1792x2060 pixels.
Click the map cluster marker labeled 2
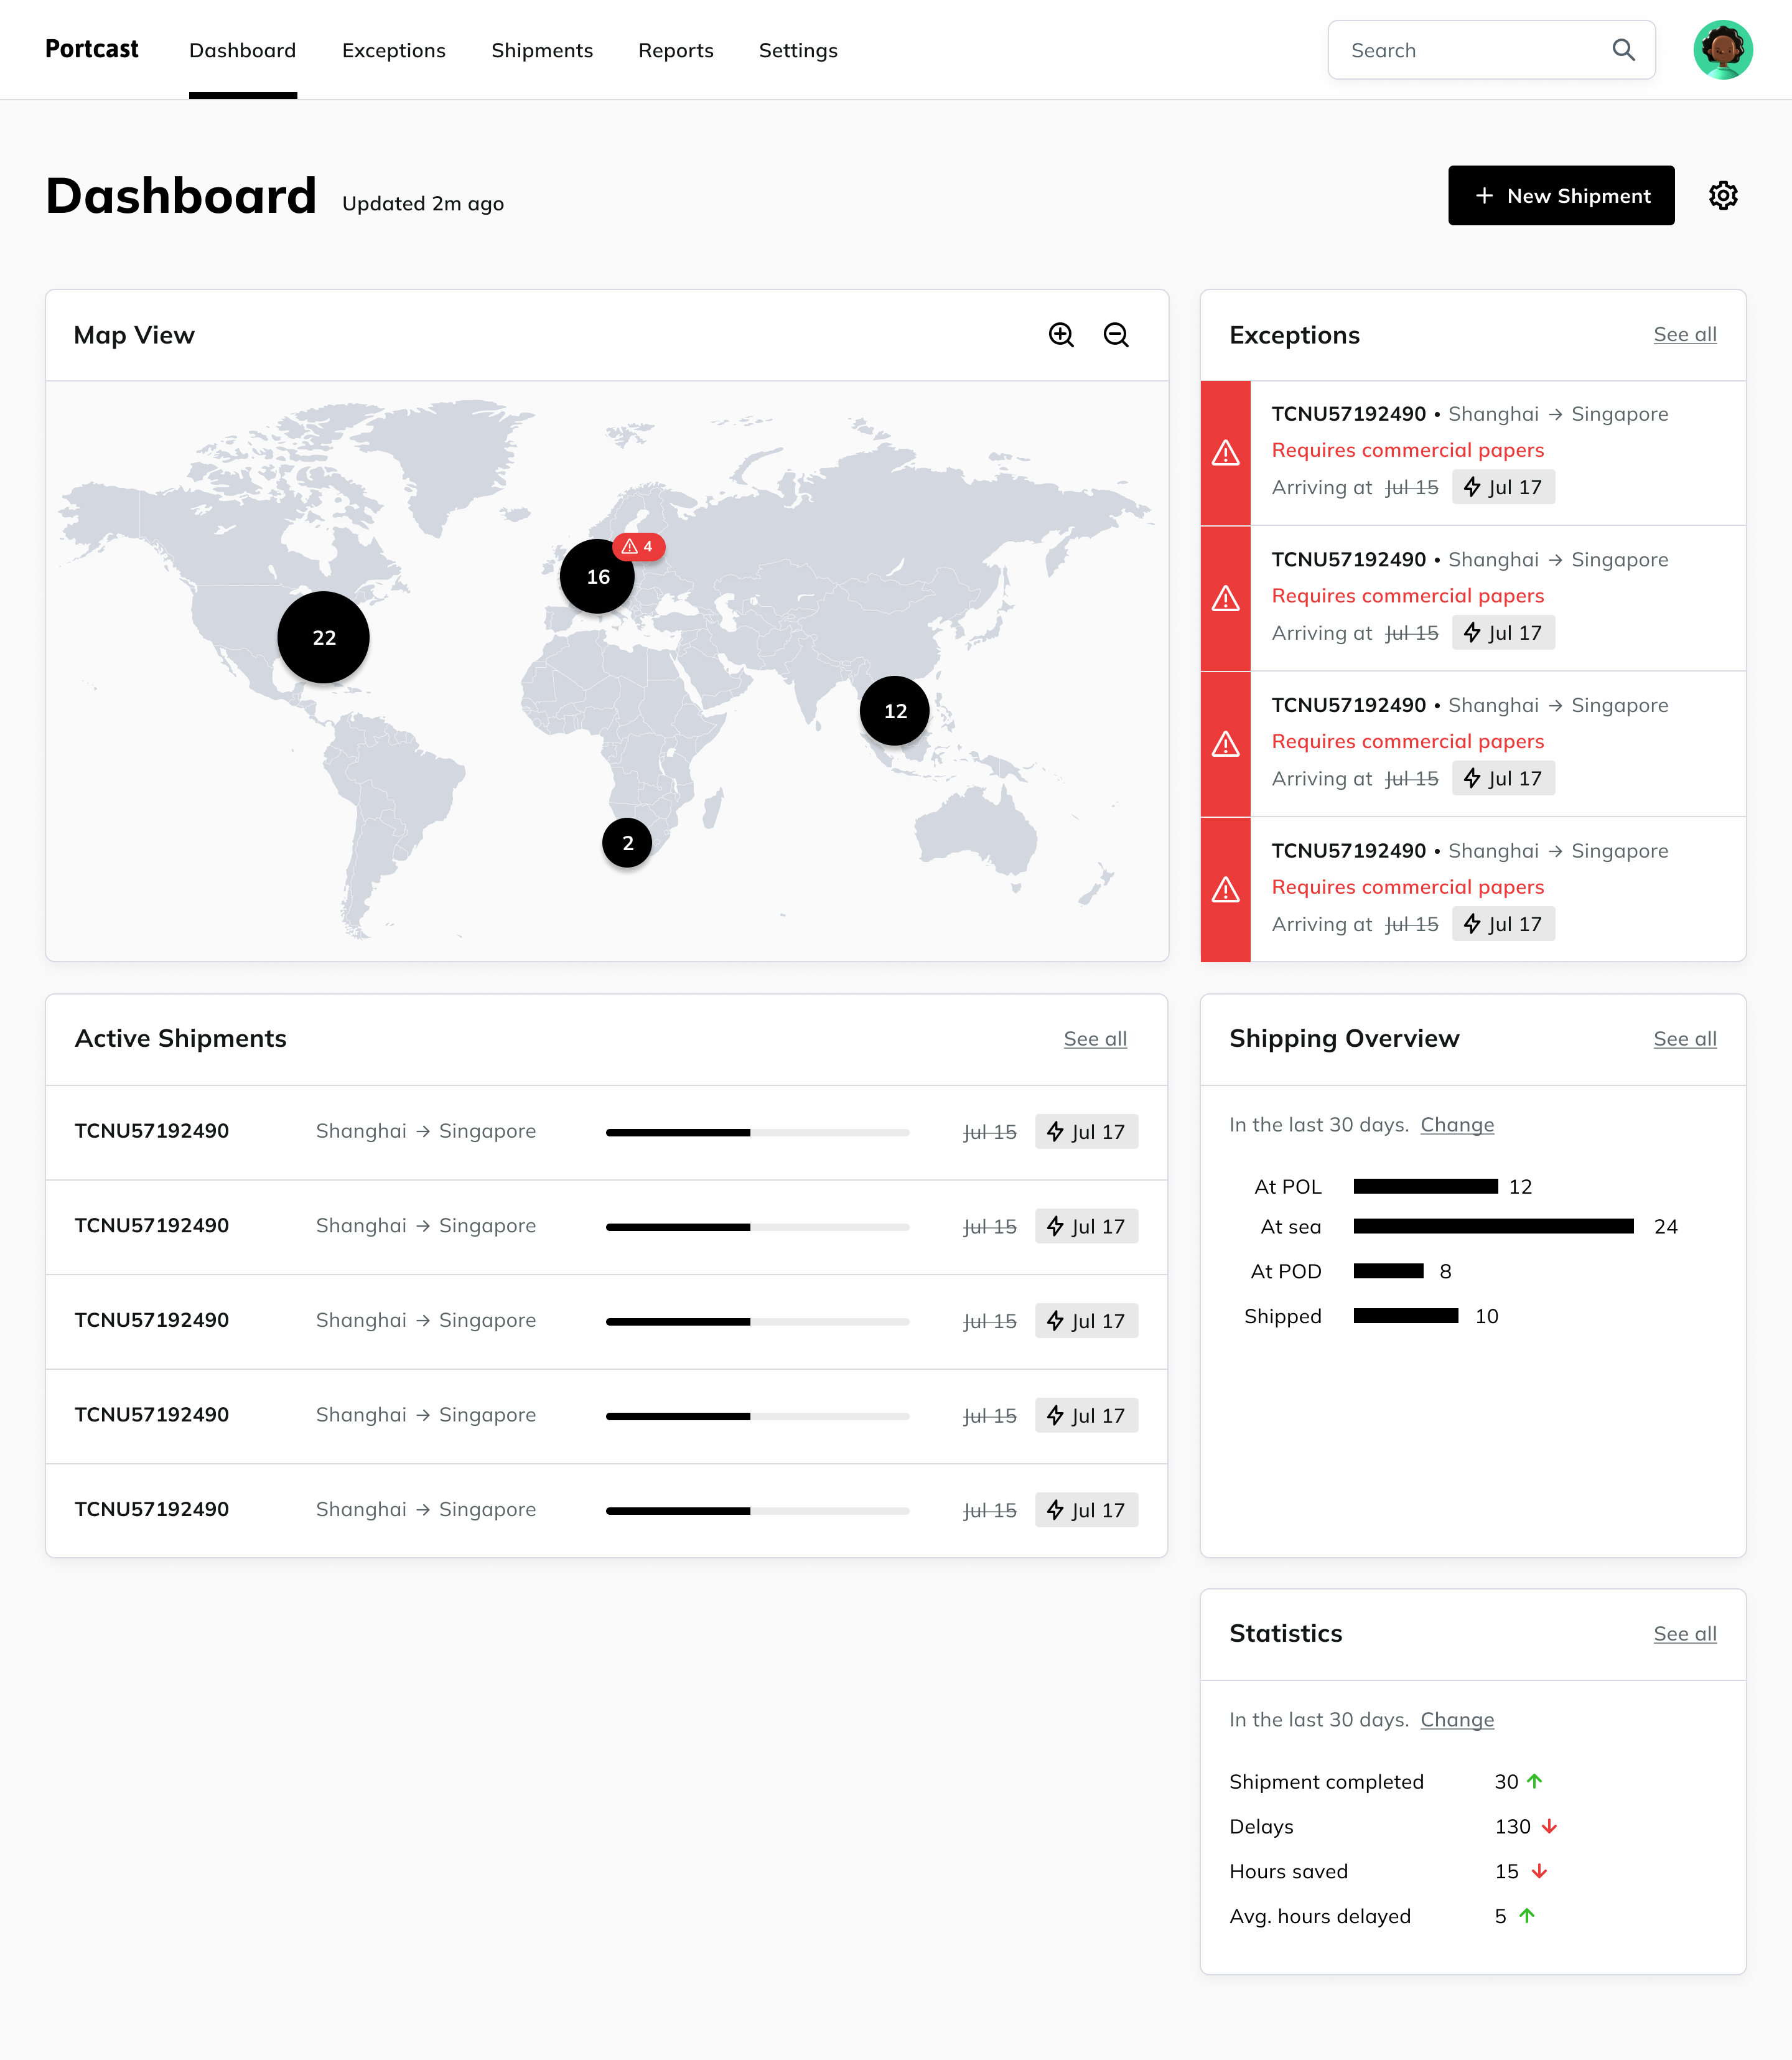point(627,843)
